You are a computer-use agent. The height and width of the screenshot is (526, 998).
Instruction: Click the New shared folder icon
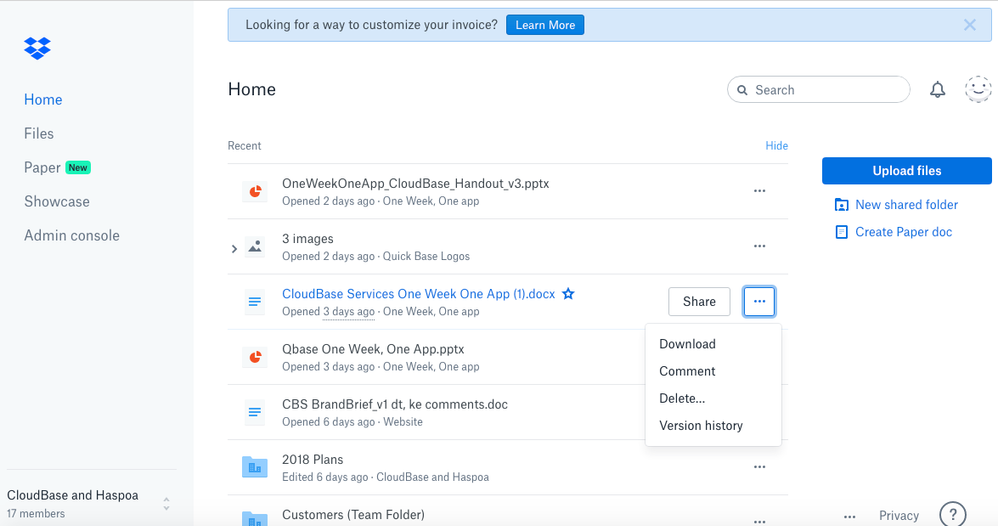(841, 205)
